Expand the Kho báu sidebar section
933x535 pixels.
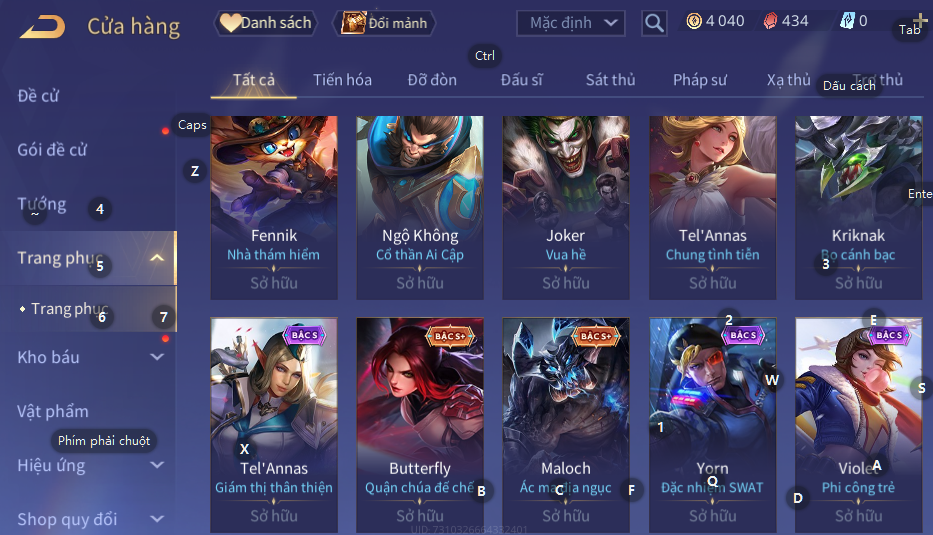(x=157, y=357)
